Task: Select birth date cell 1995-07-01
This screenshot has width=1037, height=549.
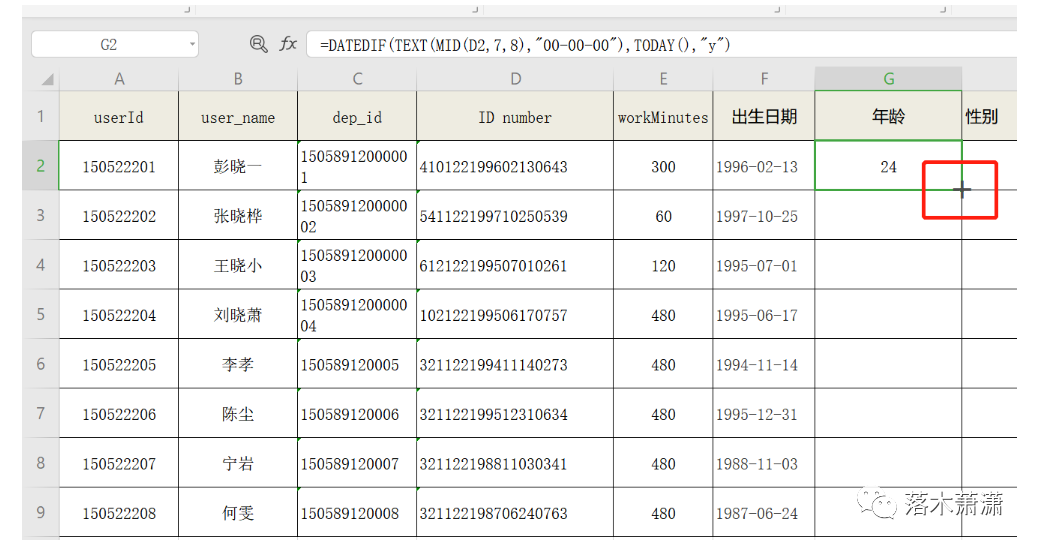Action: pyautogui.click(x=764, y=265)
